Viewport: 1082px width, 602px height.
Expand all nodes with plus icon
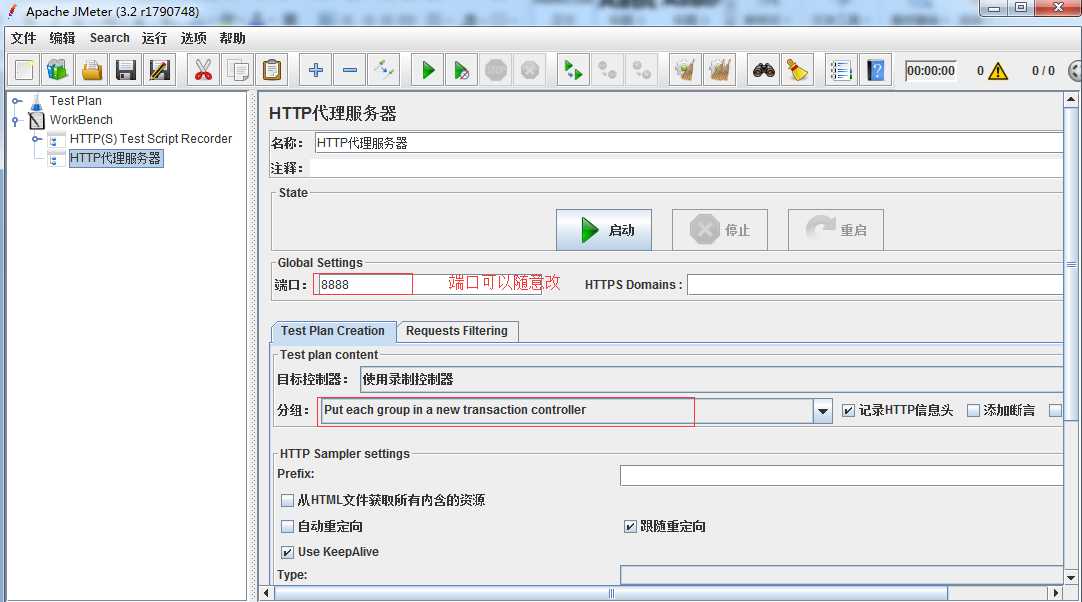point(315,70)
